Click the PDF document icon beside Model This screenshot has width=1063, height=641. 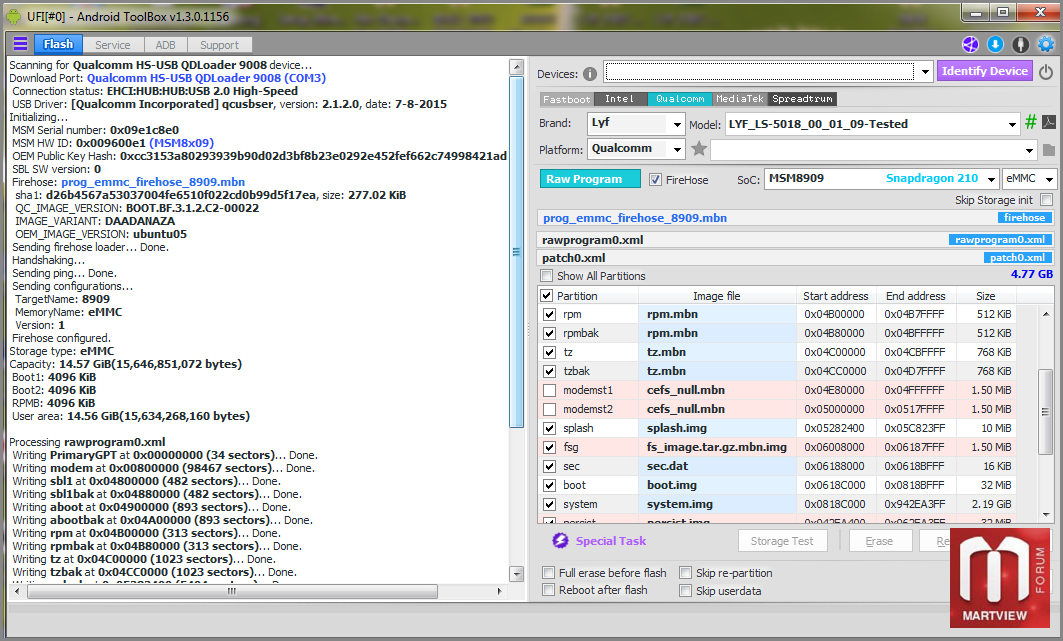click(1049, 122)
